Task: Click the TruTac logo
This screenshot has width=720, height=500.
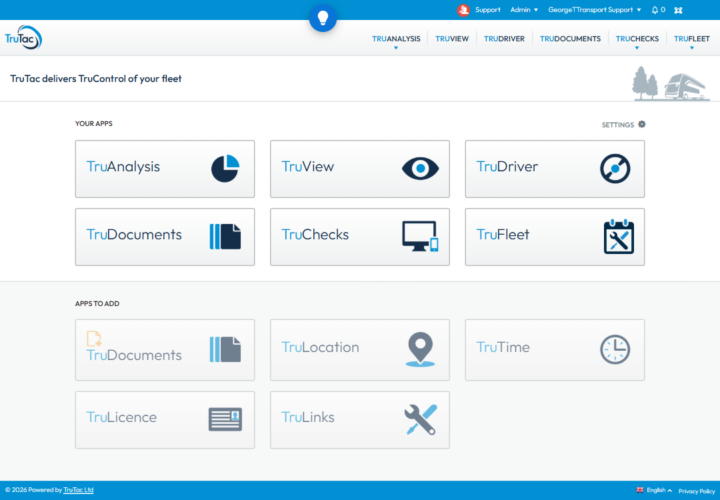Action: tap(23, 38)
